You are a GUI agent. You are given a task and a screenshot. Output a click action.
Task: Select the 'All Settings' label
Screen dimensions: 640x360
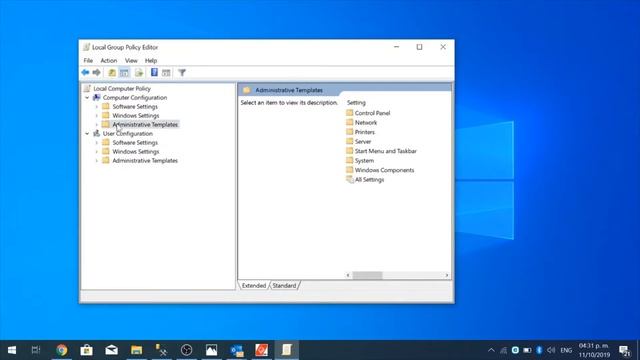click(x=369, y=179)
